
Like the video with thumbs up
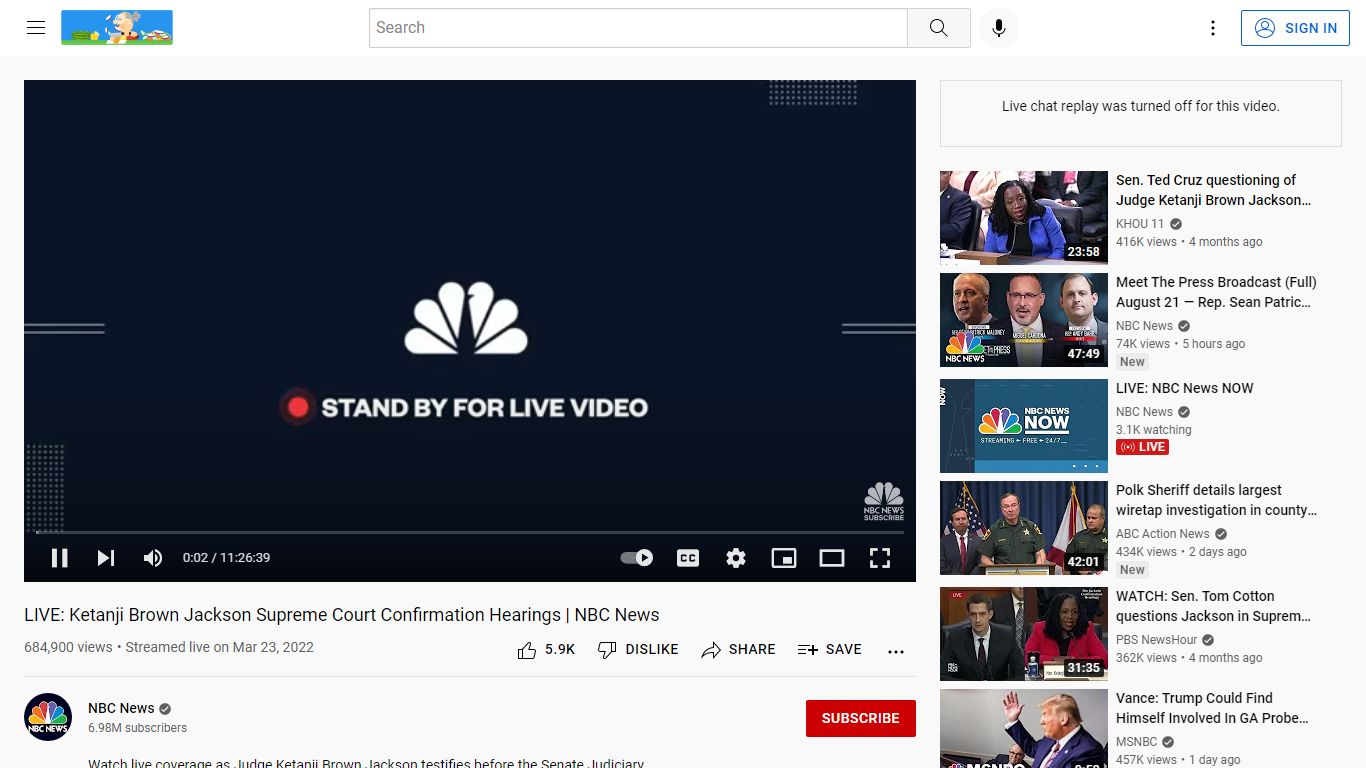546,650
